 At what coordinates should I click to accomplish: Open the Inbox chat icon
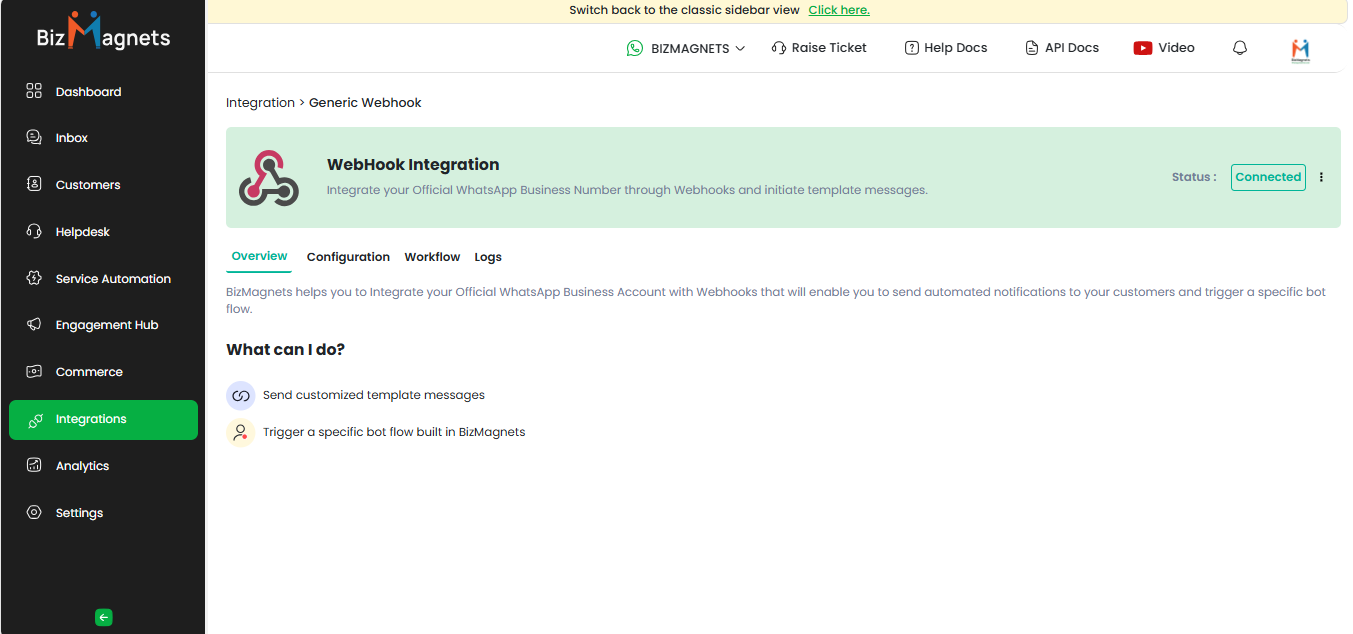point(34,138)
